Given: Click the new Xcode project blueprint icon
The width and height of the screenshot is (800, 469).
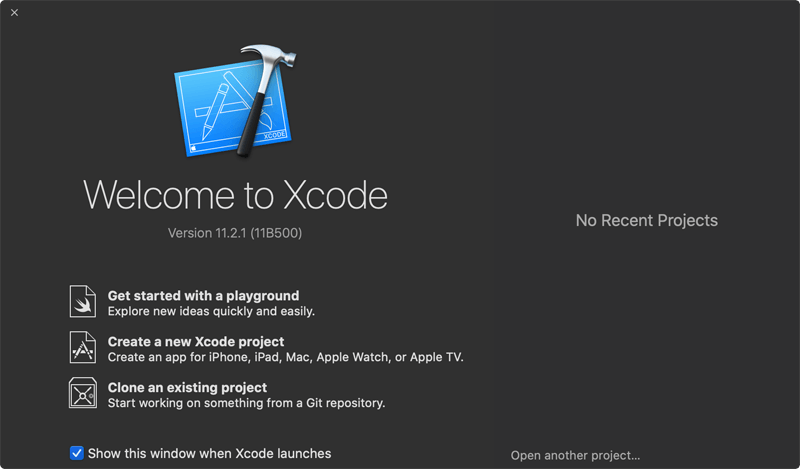Looking at the screenshot, I should (x=83, y=348).
